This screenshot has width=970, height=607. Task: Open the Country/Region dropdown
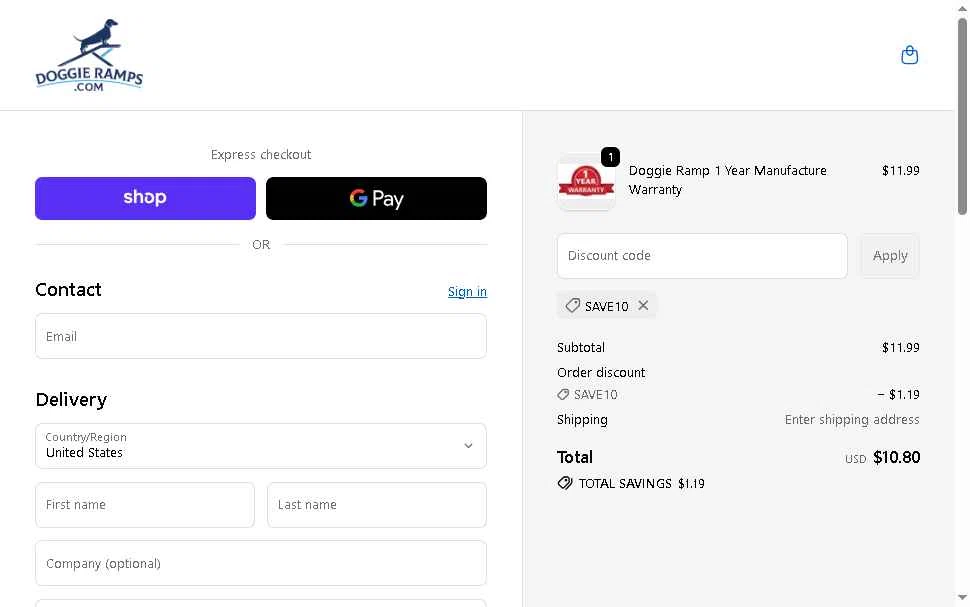pyautogui.click(x=261, y=446)
